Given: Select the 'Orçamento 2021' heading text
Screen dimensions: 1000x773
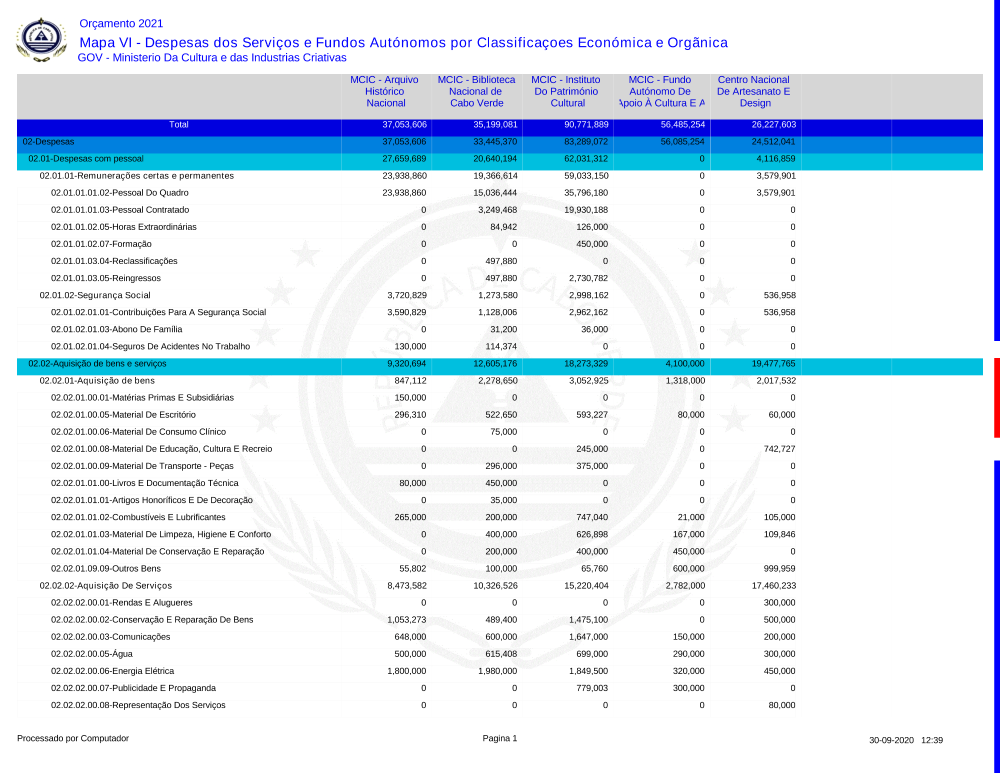Looking at the screenshot, I should coord(121,23).
